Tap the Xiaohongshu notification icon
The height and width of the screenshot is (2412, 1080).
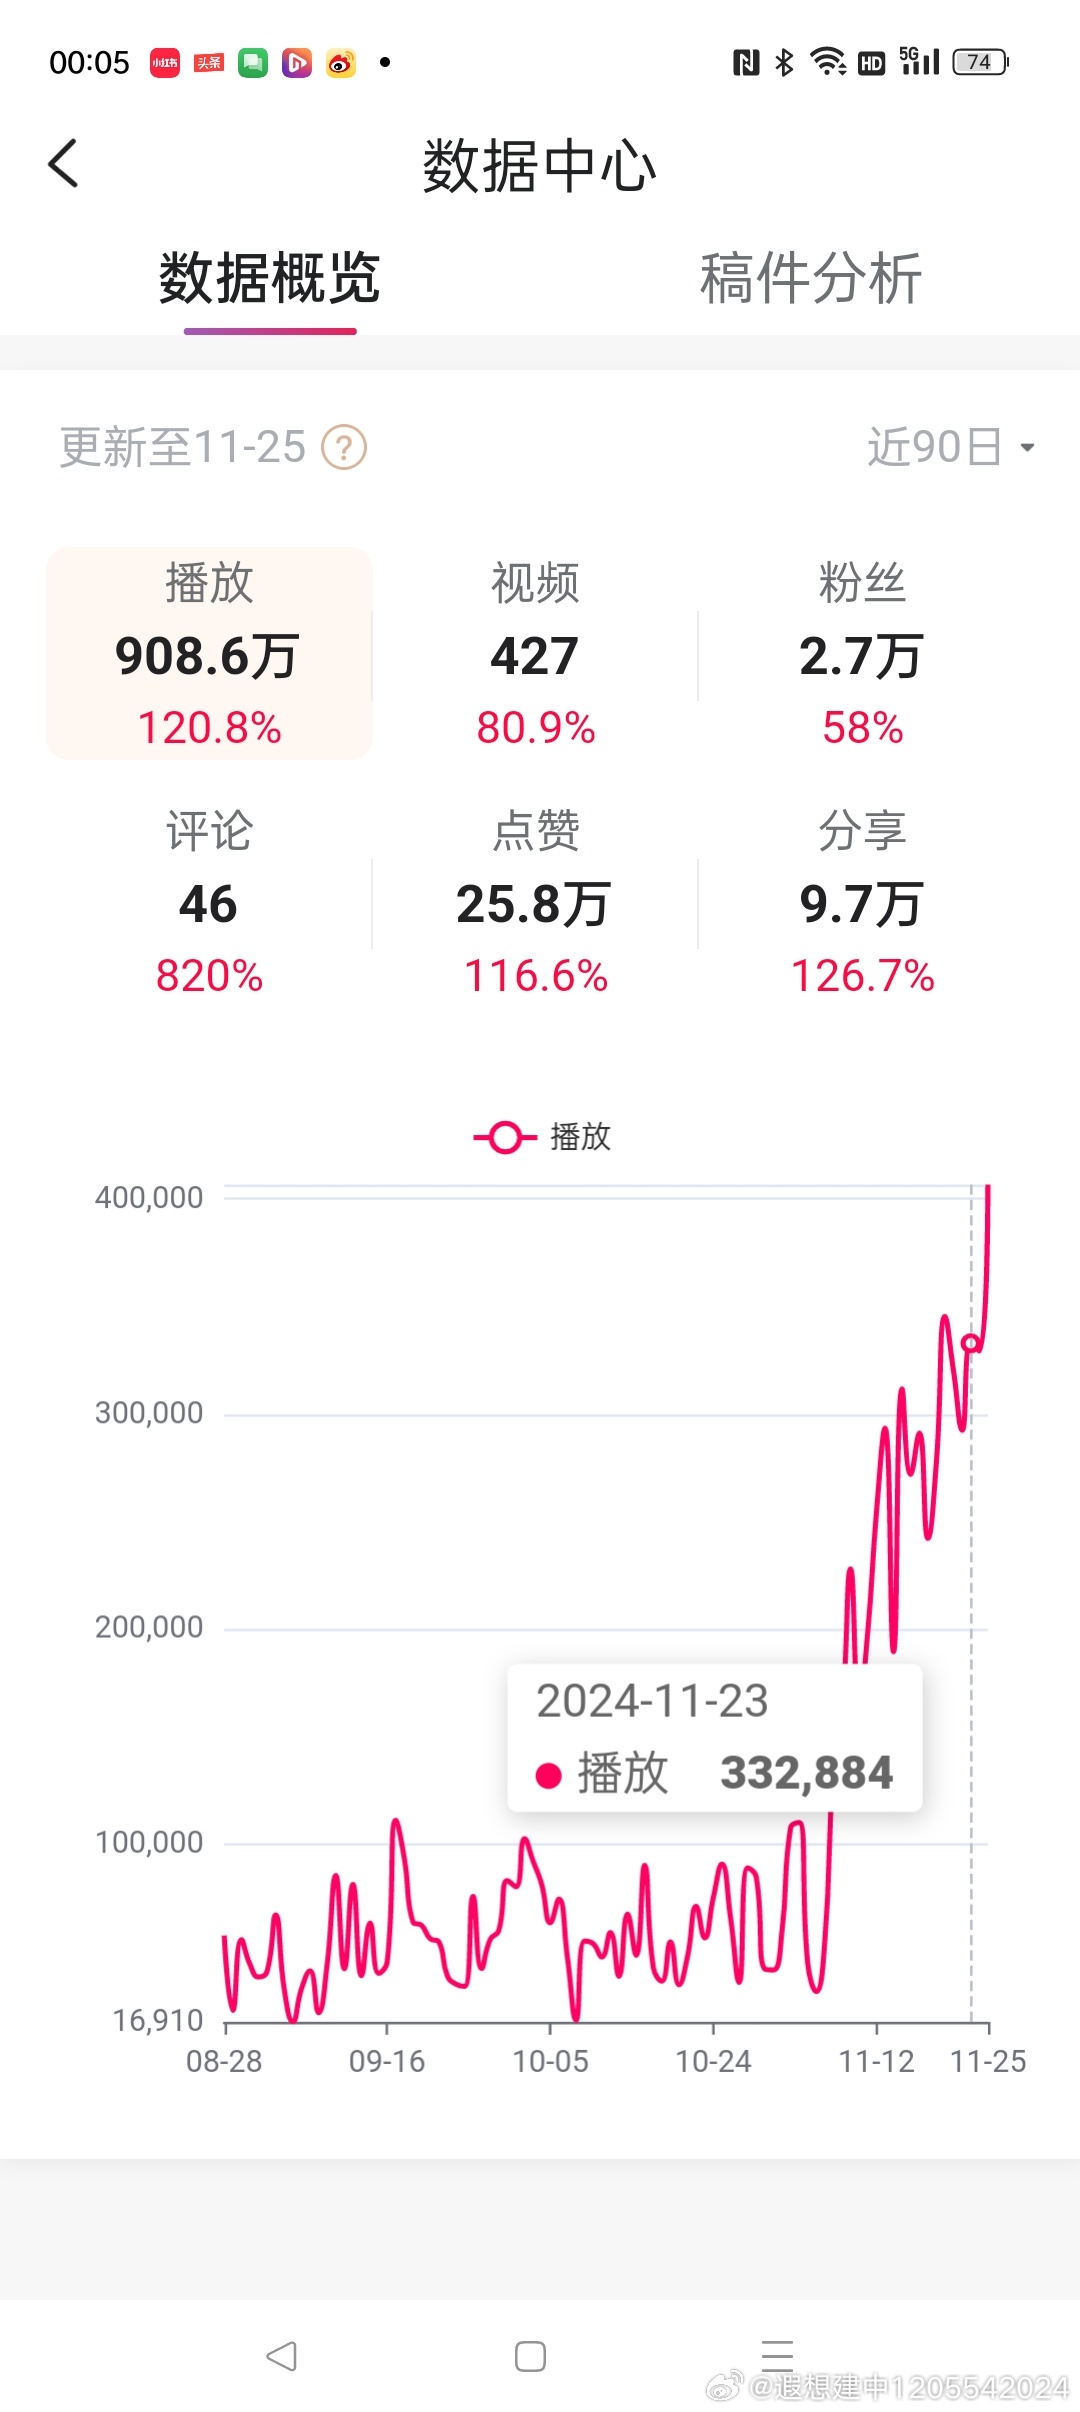[165, 63]
